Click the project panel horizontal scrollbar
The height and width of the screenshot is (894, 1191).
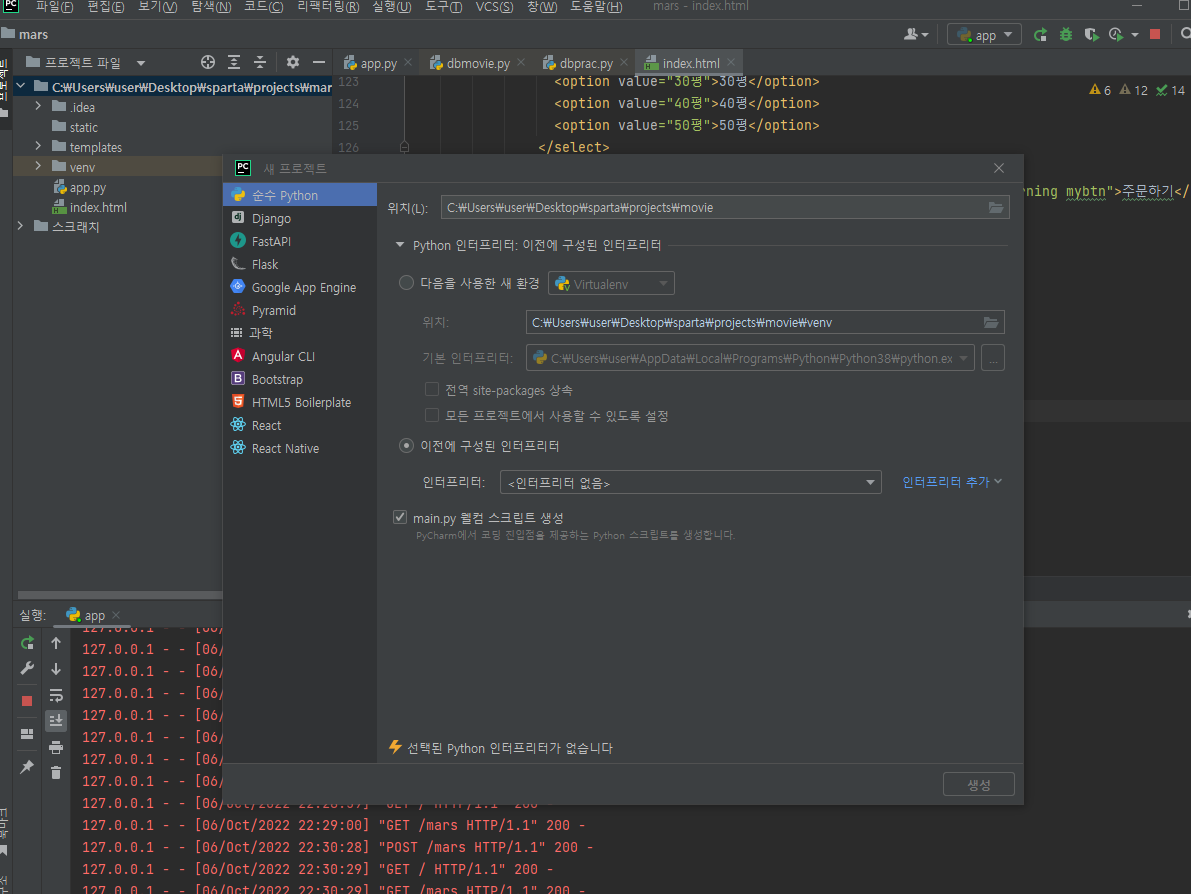pos(120,595)
